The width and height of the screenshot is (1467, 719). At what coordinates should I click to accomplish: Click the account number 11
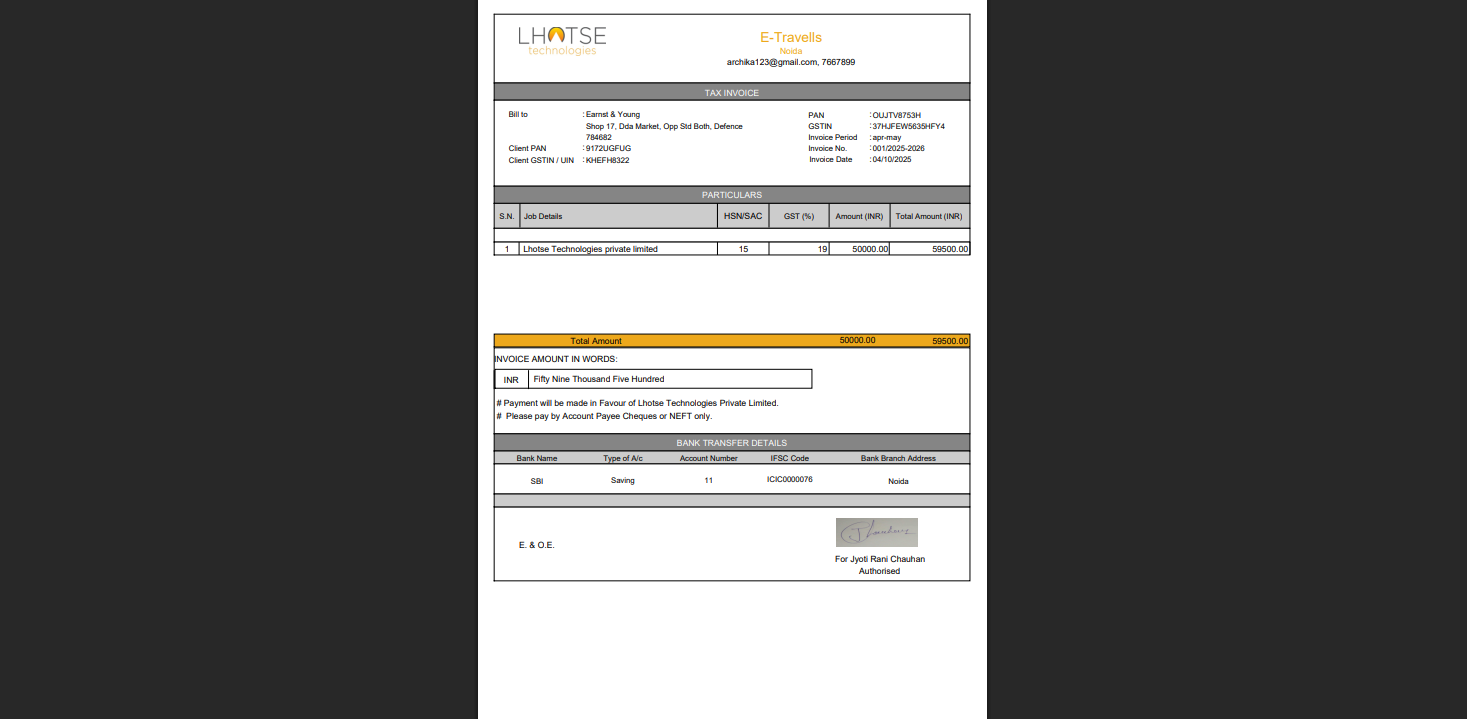[709, 481]
